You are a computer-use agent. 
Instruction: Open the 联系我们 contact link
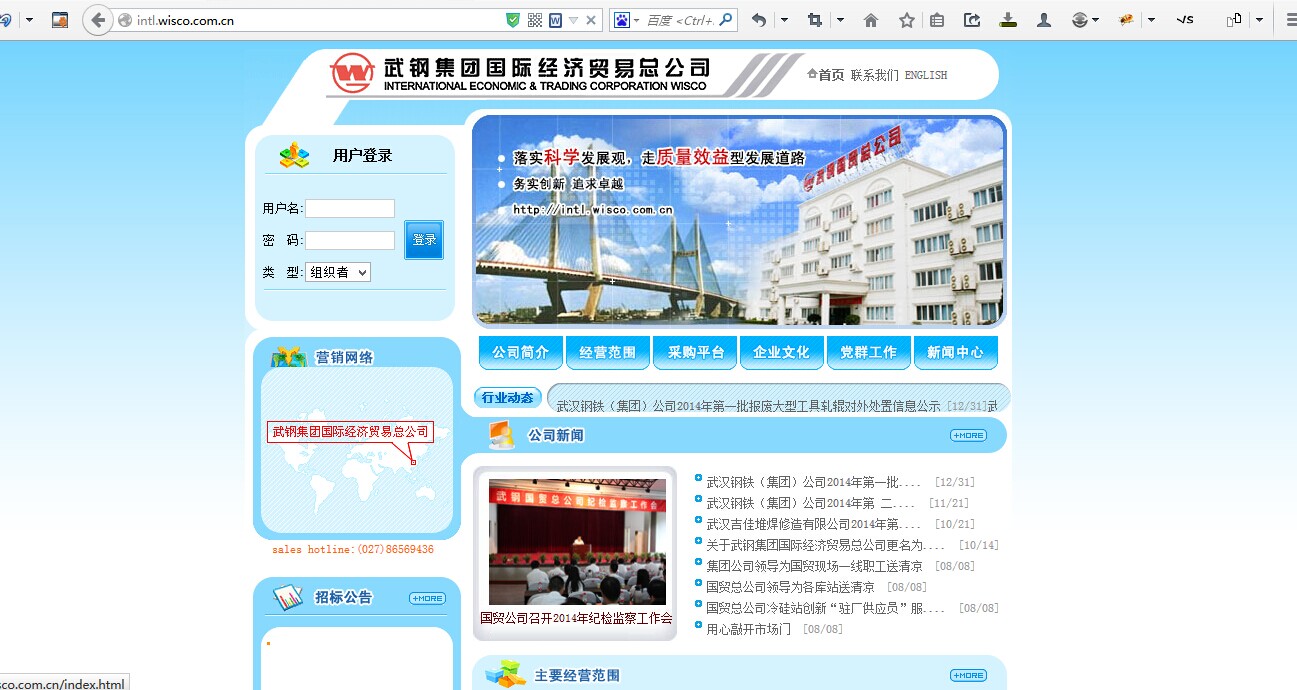pyautogui.click(x=874, y=75)
